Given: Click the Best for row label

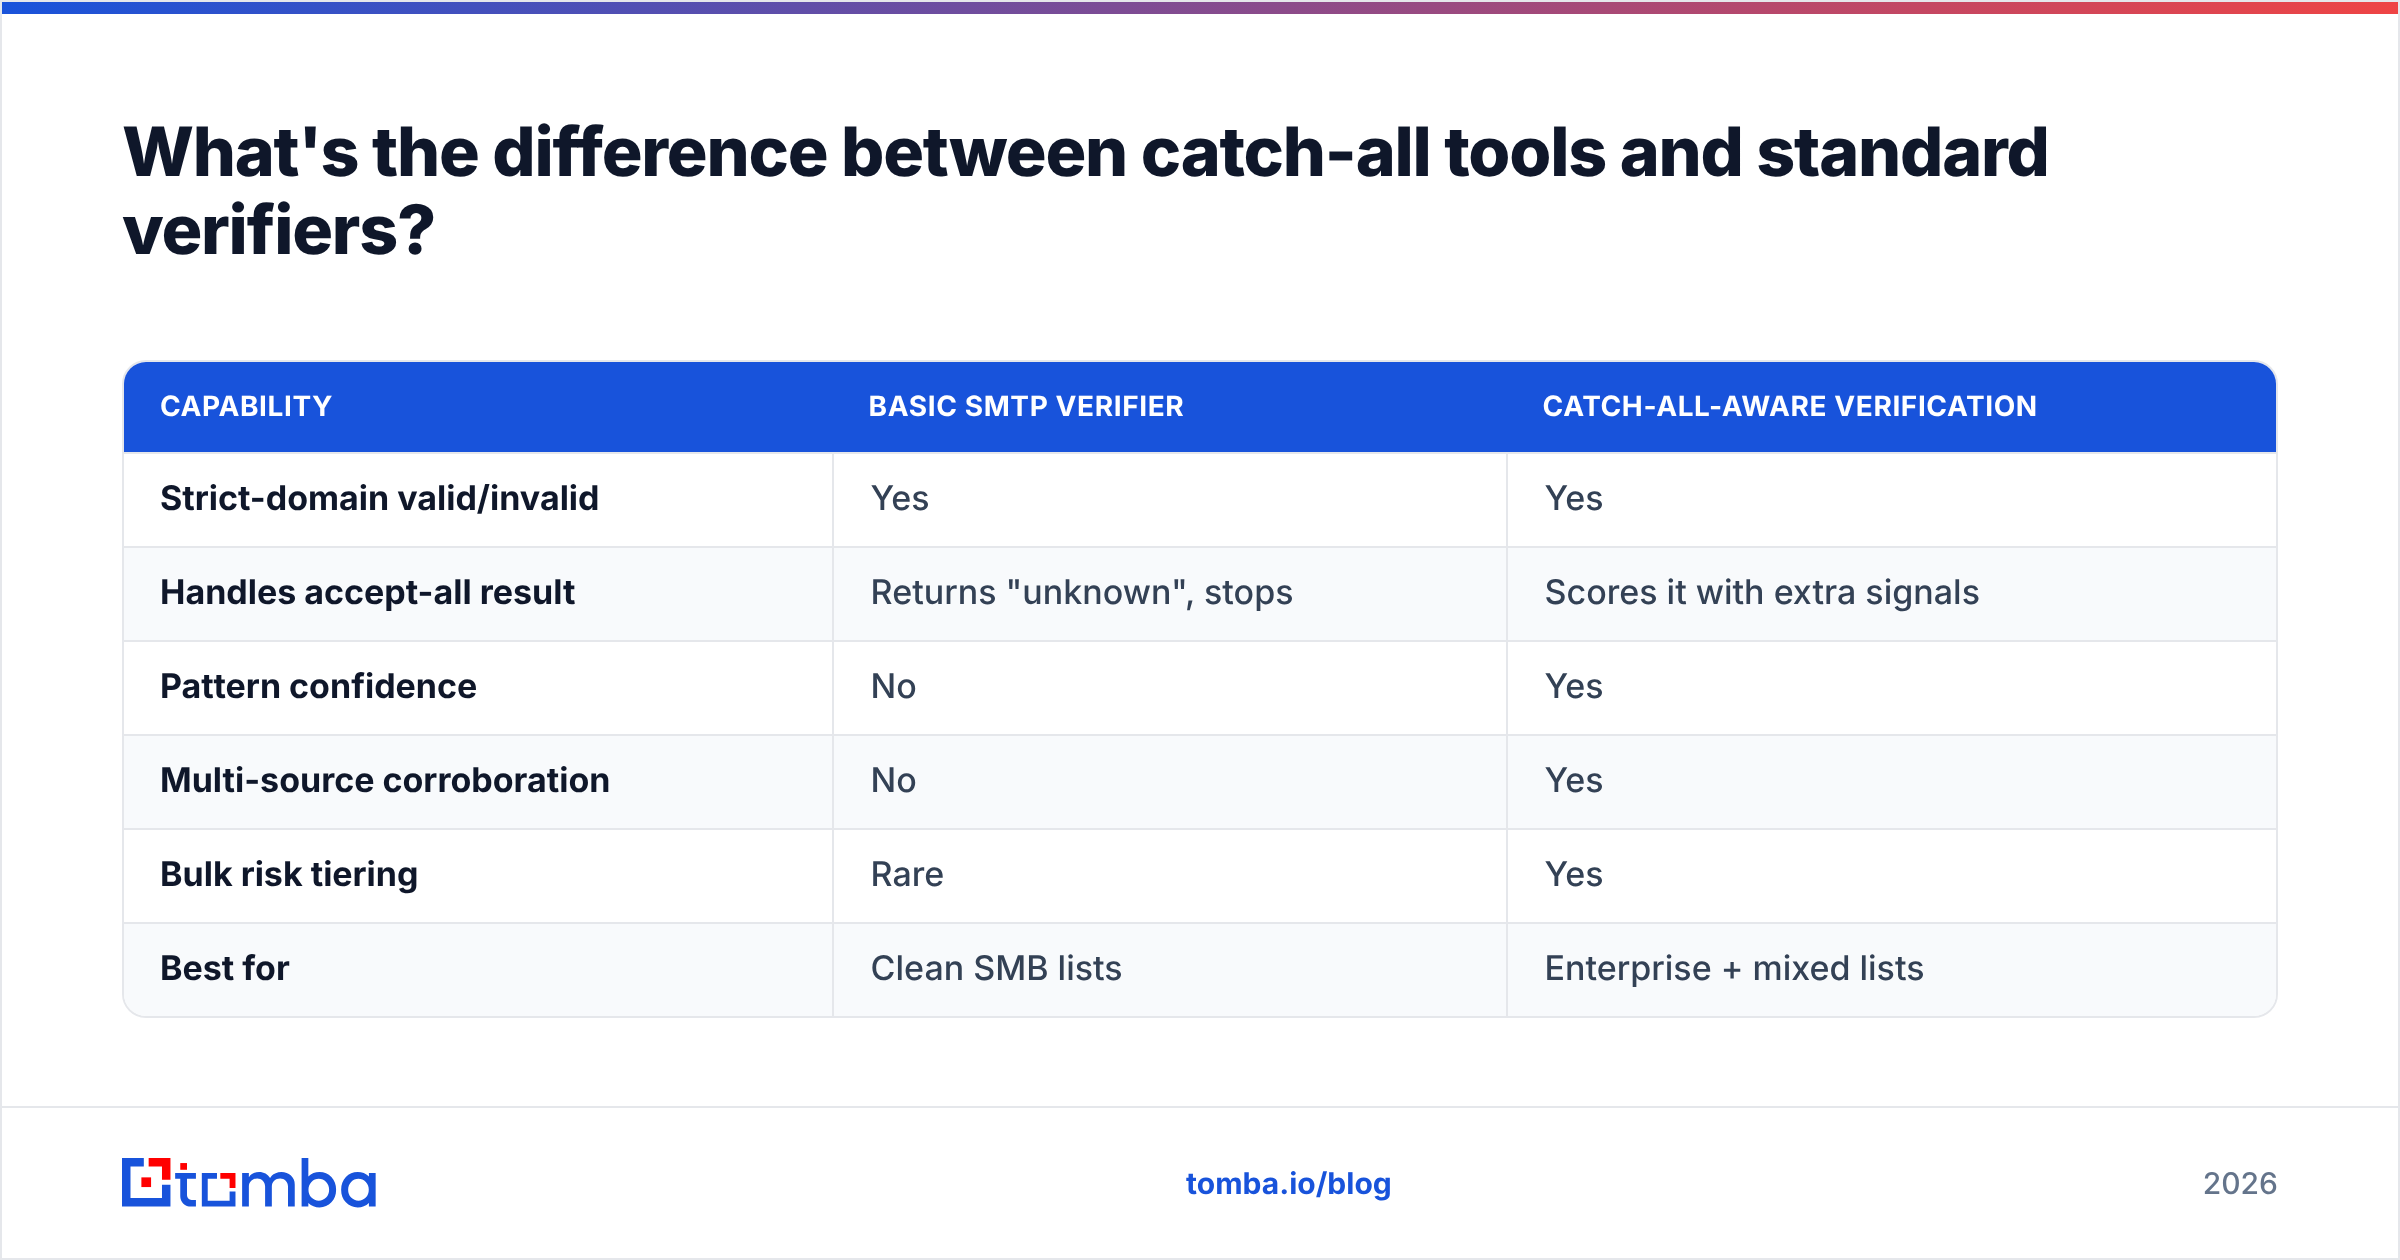Looking at the screenshot, I should pos(225,968).
